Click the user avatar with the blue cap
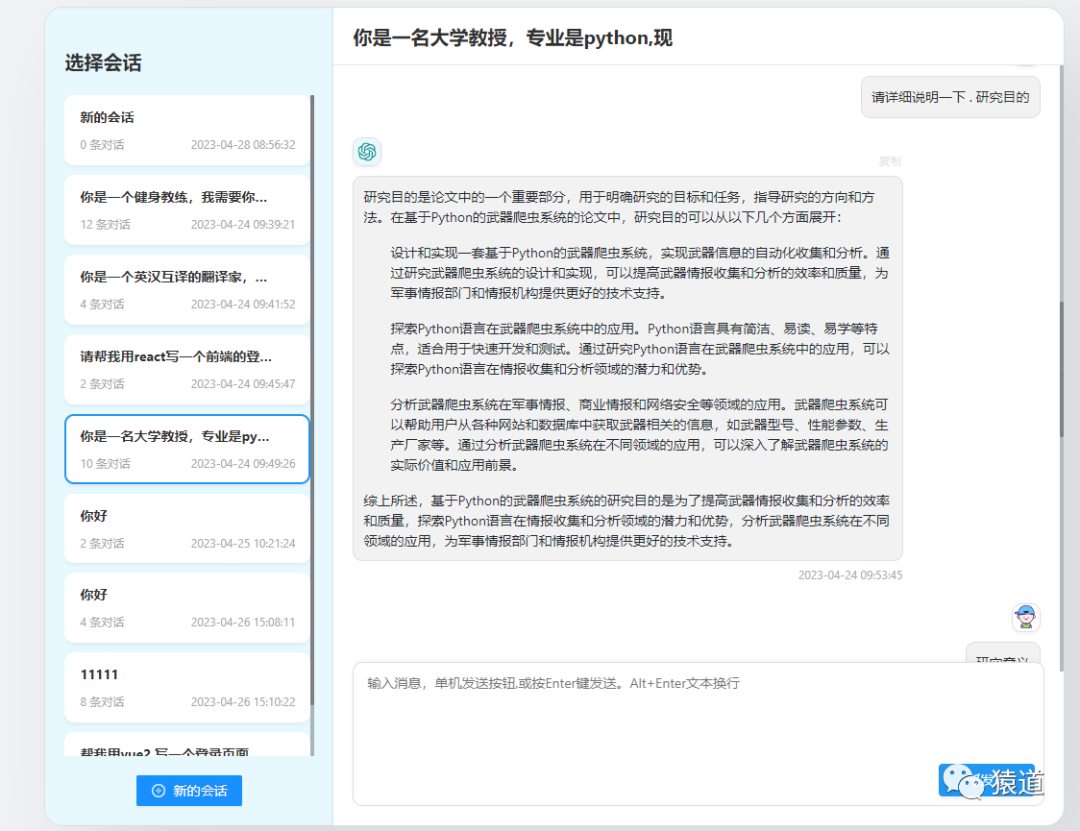1080x831 pixels. click(1026, 618)
